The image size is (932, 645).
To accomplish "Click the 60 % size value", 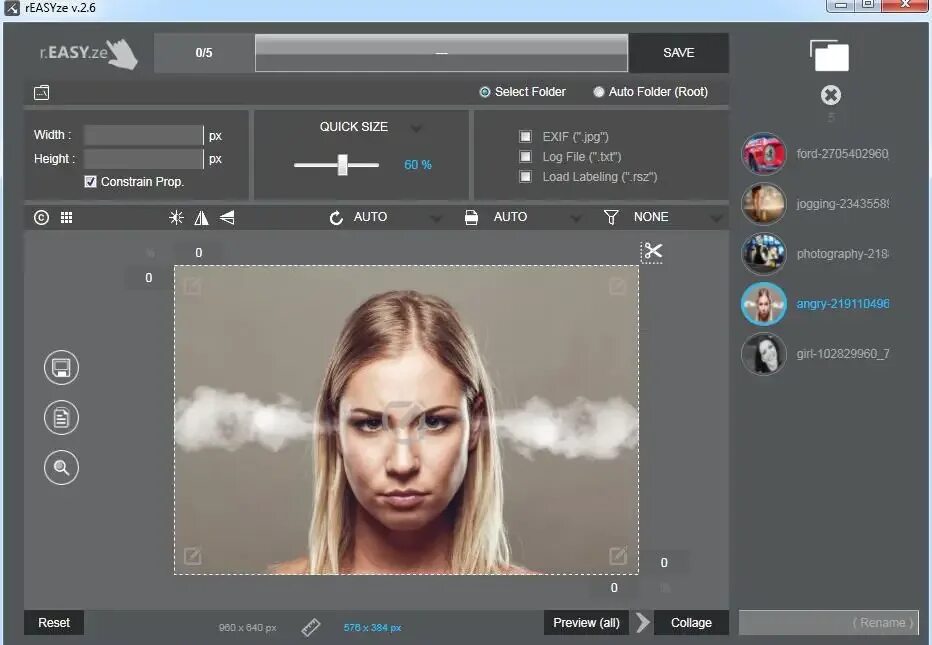I will click(418, 165).
